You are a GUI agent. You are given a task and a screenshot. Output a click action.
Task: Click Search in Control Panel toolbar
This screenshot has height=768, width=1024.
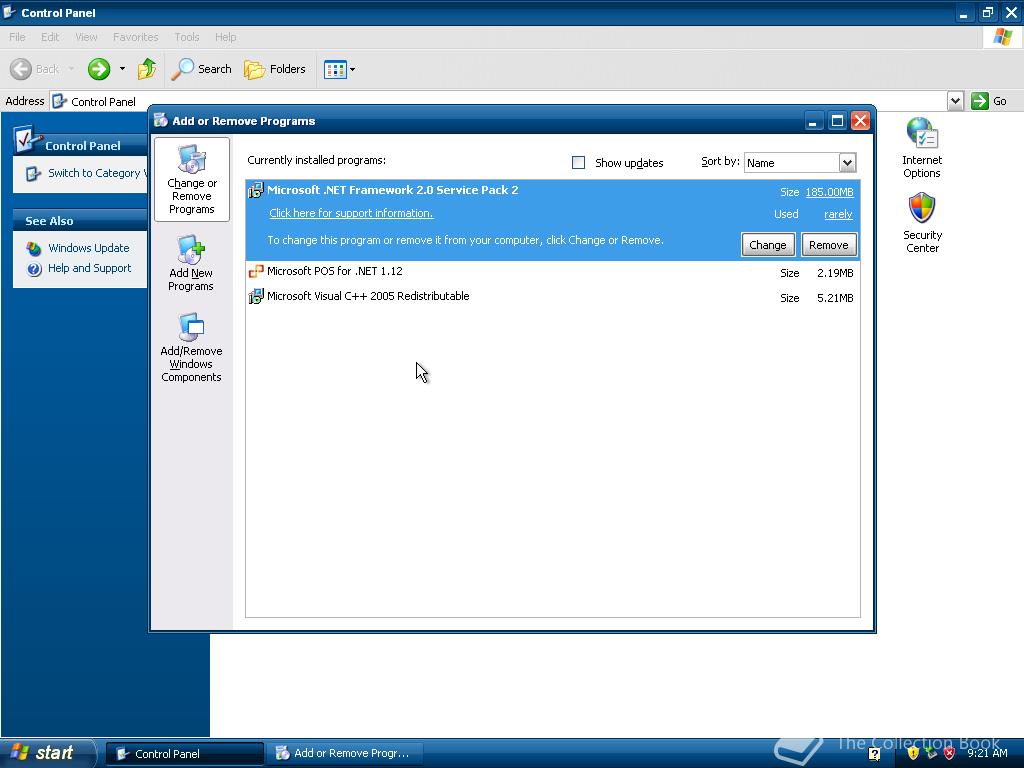pos(201,69)
